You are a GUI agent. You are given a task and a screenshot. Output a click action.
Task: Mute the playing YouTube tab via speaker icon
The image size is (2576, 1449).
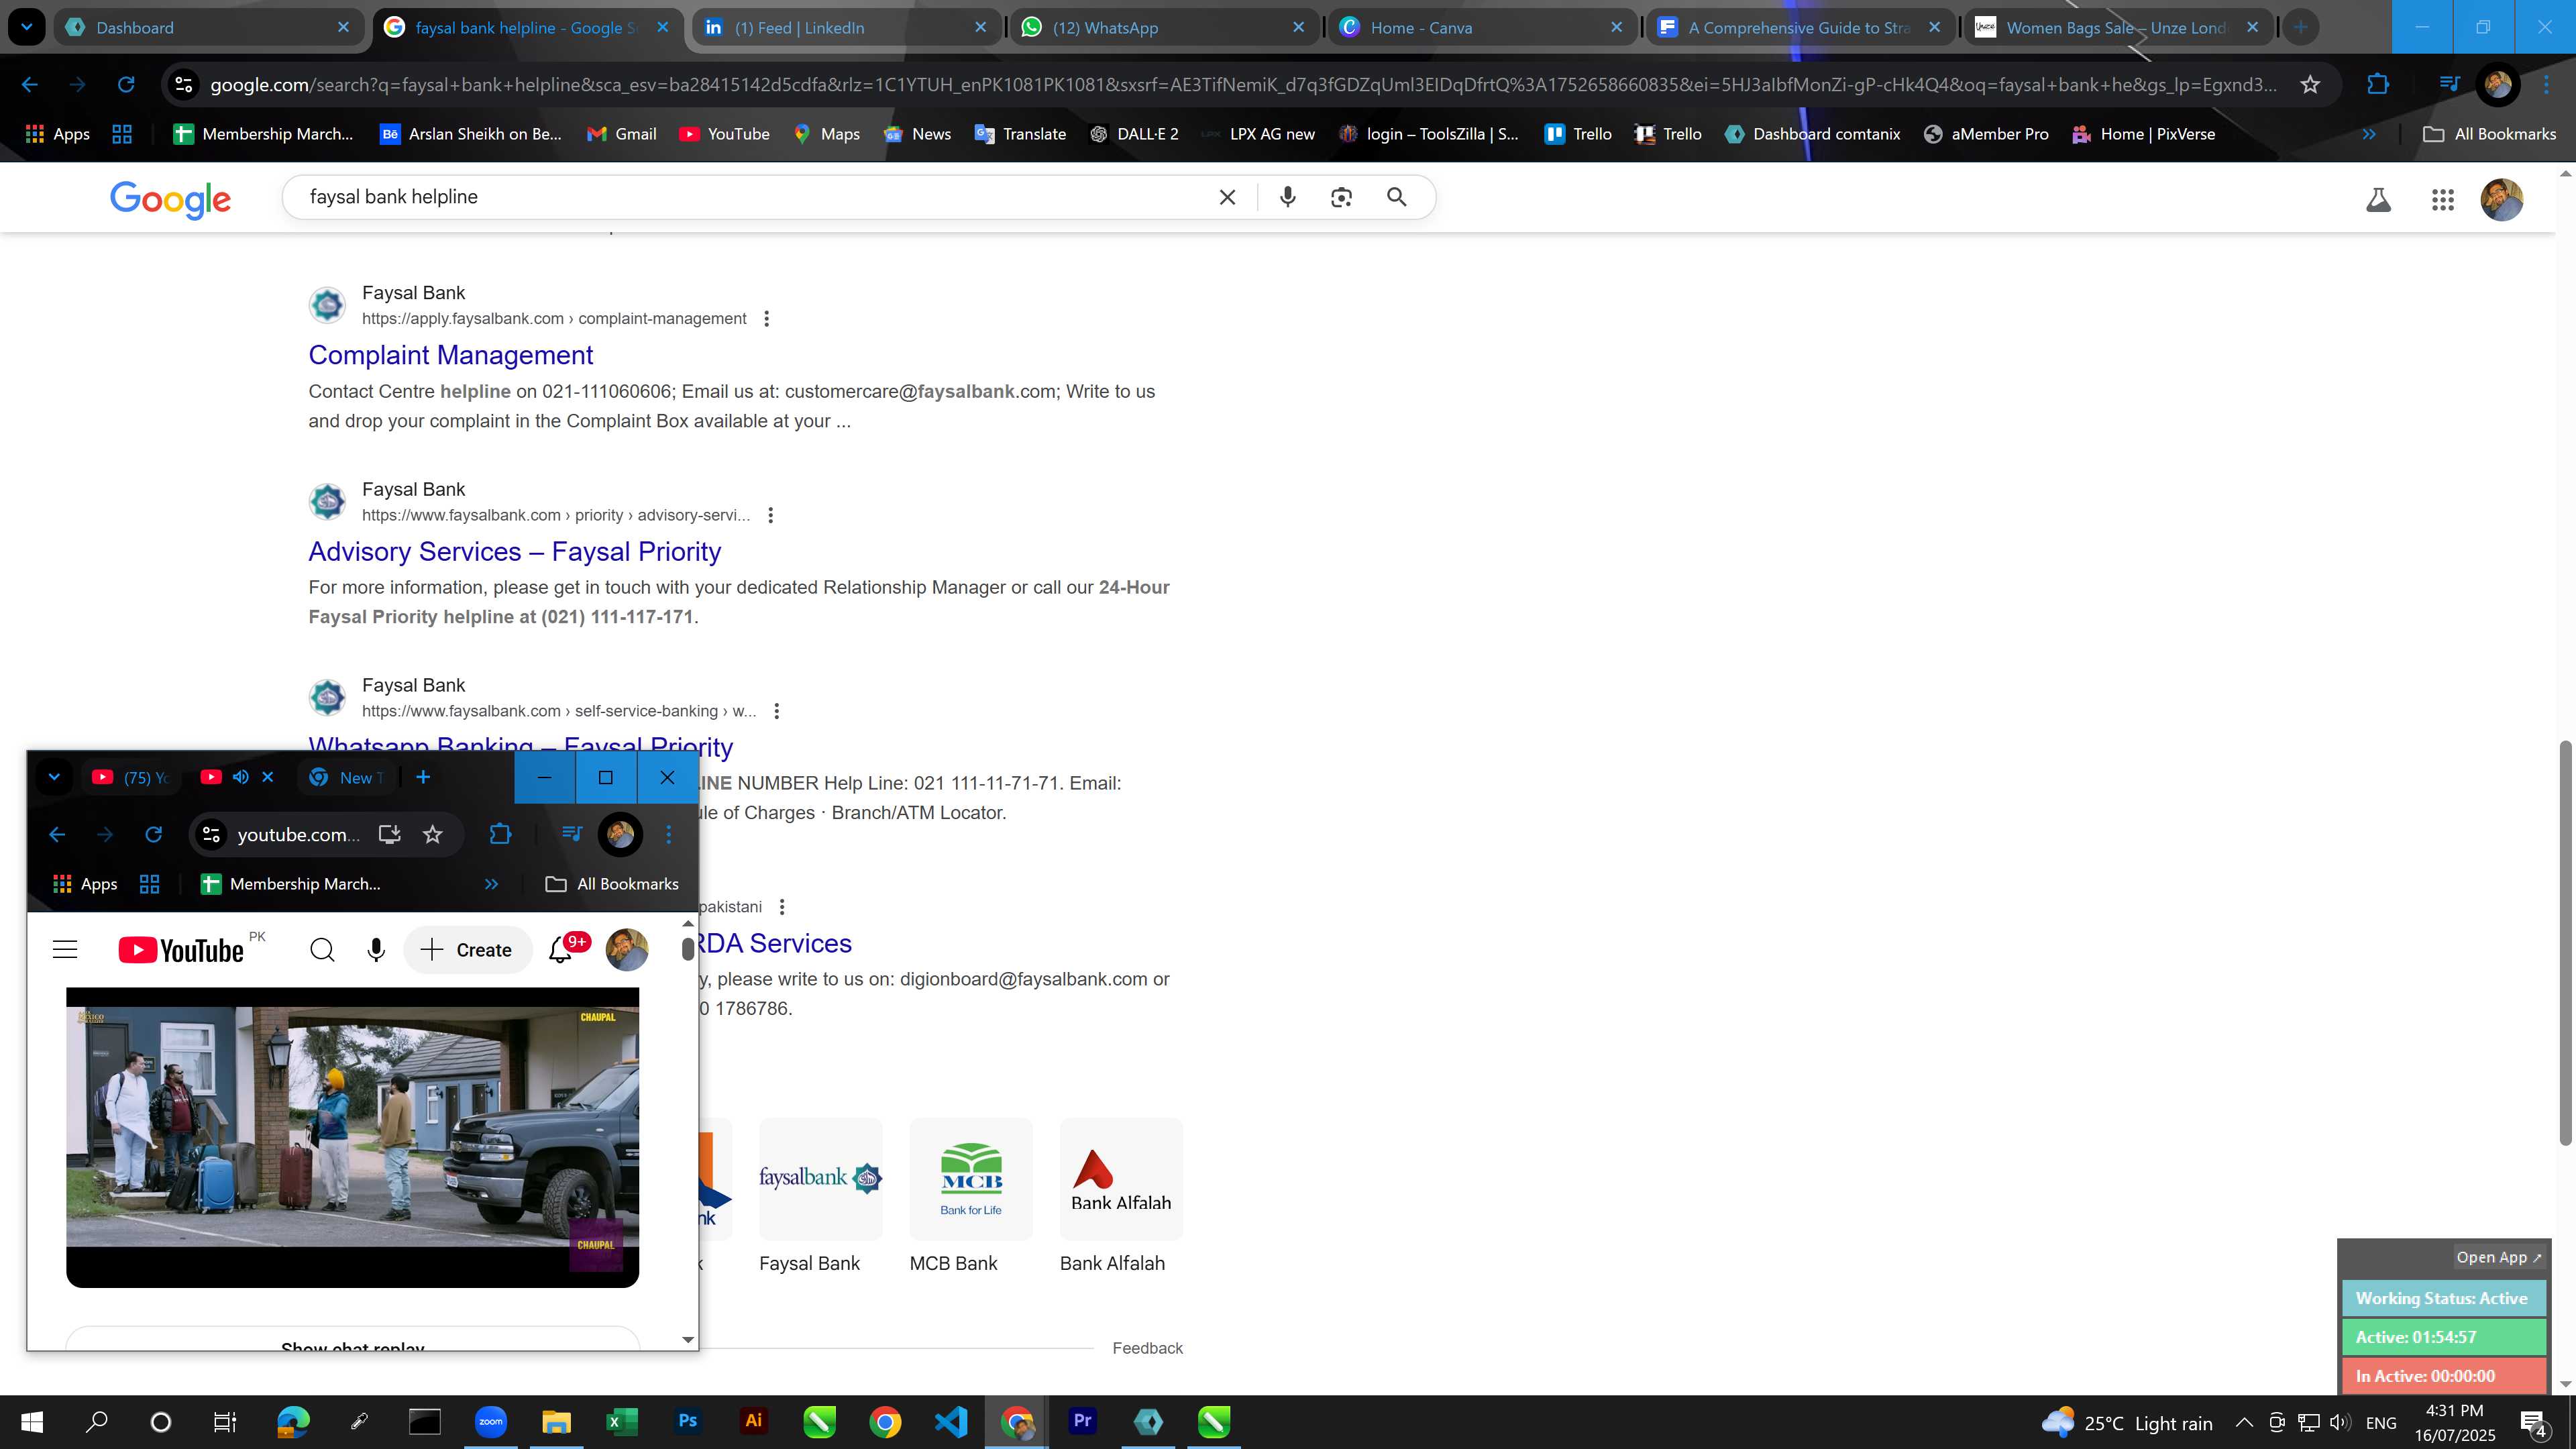coord(240,777)
